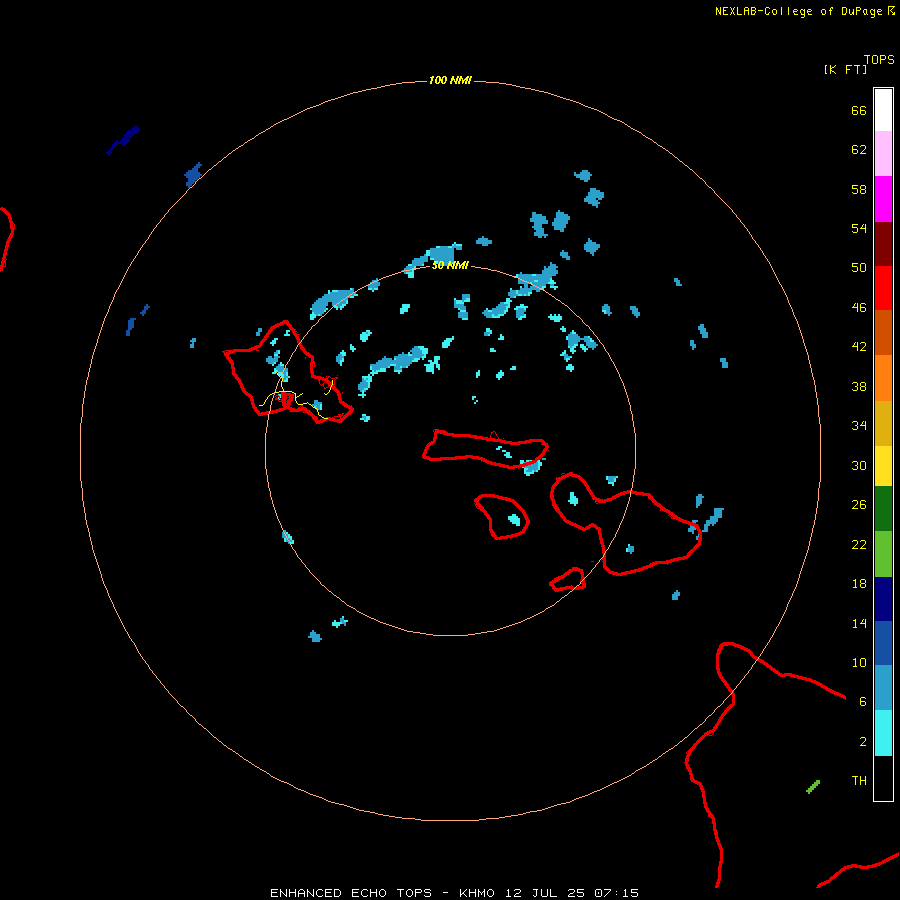Click the 18 legend value

pos(859,584)
